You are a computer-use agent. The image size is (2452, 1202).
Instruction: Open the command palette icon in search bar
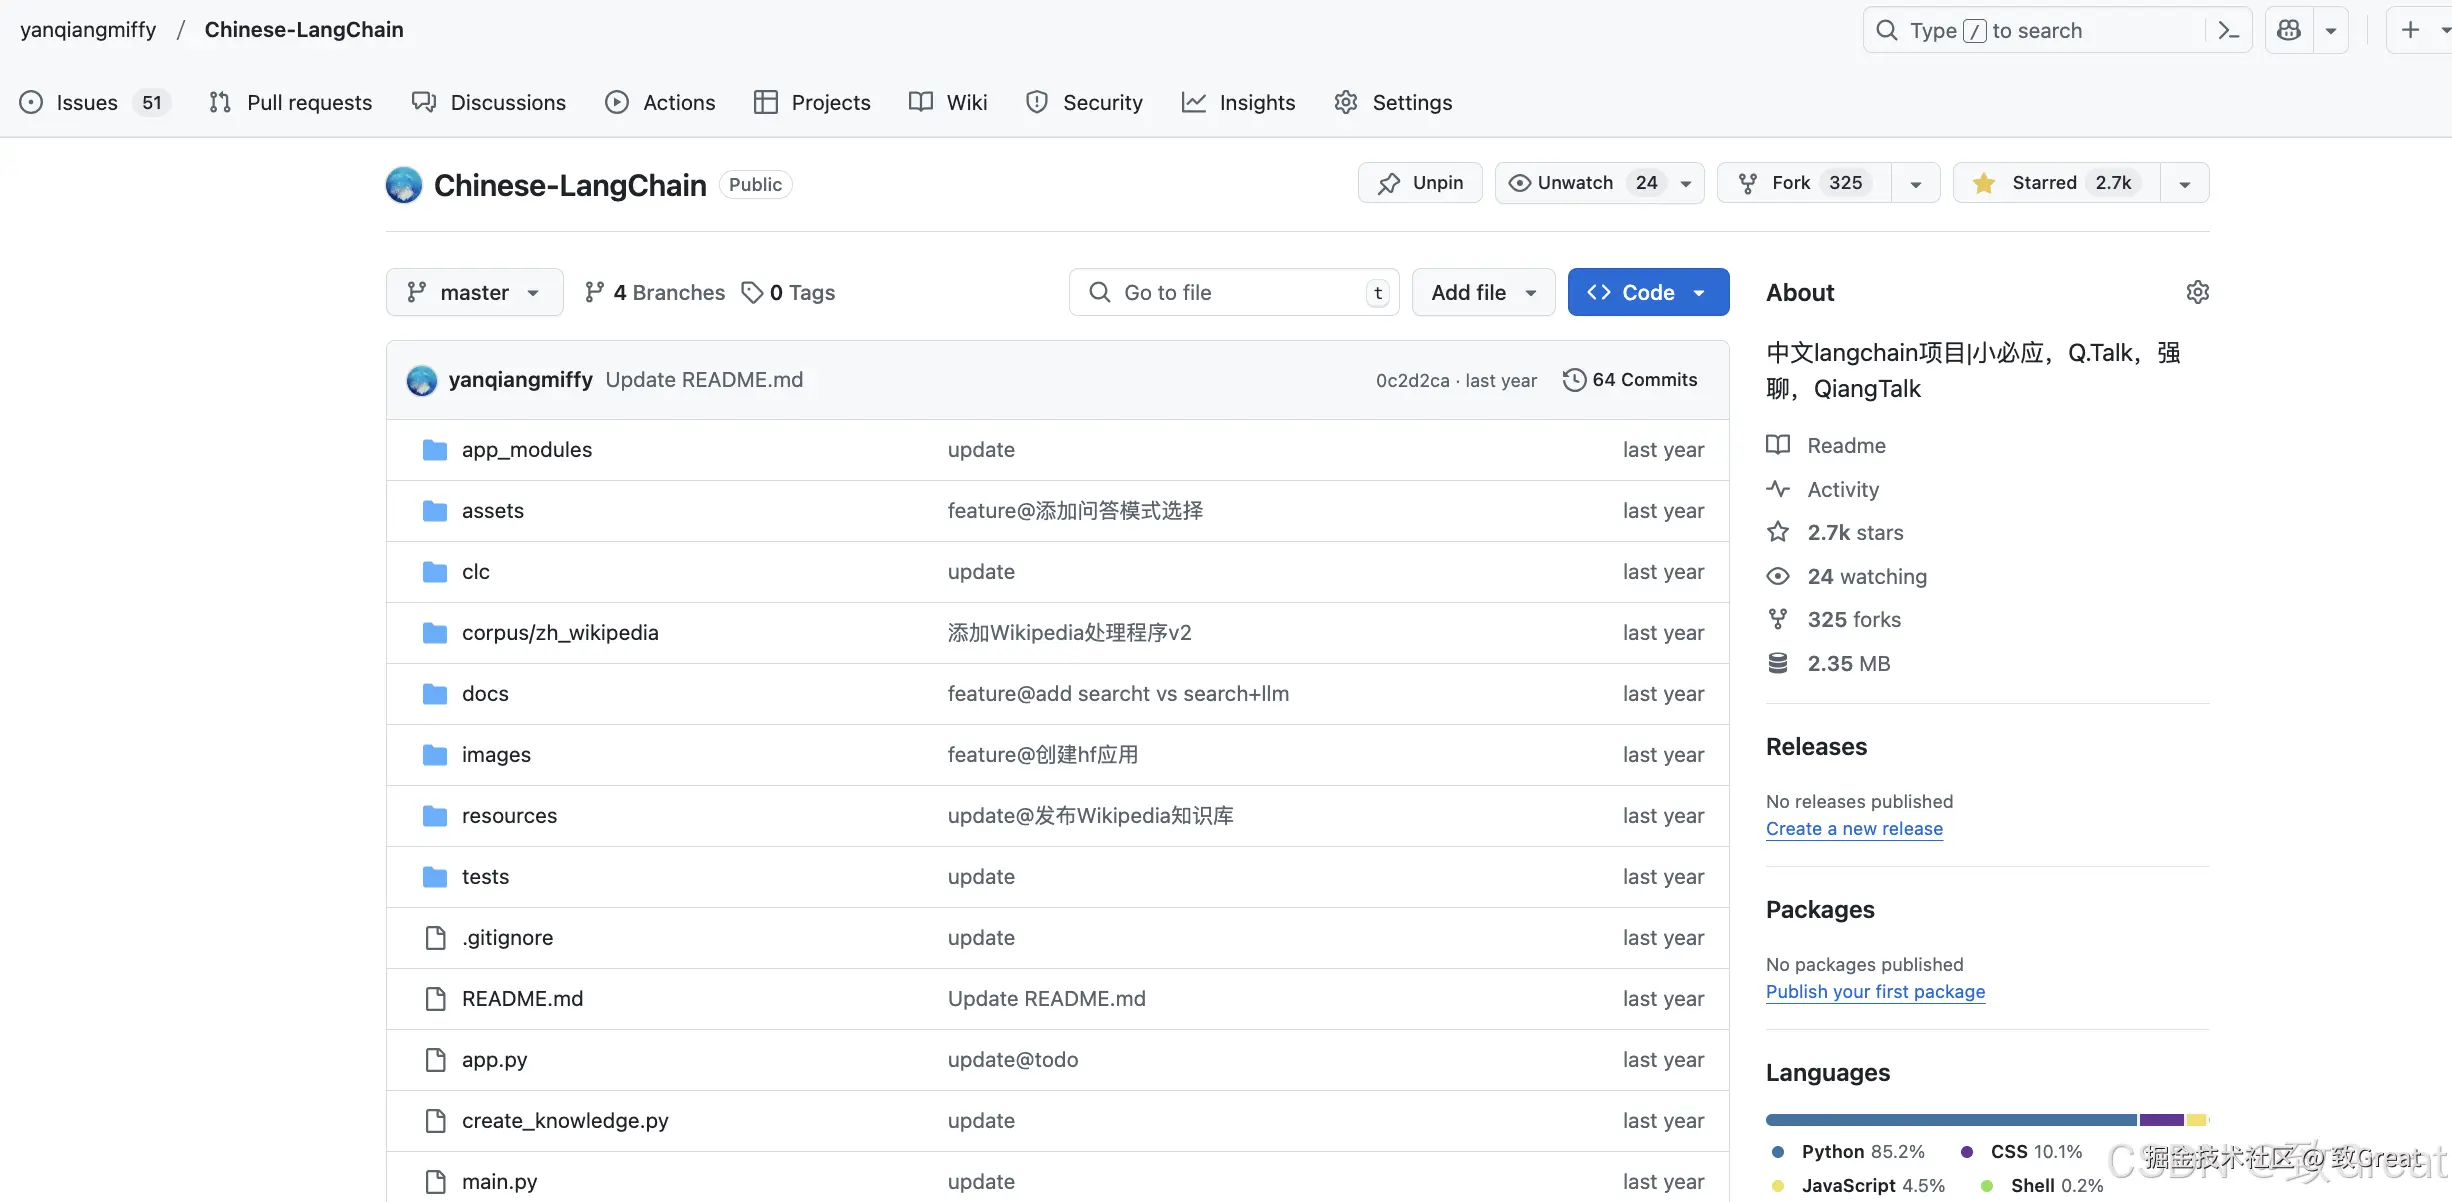[2228, 31]
